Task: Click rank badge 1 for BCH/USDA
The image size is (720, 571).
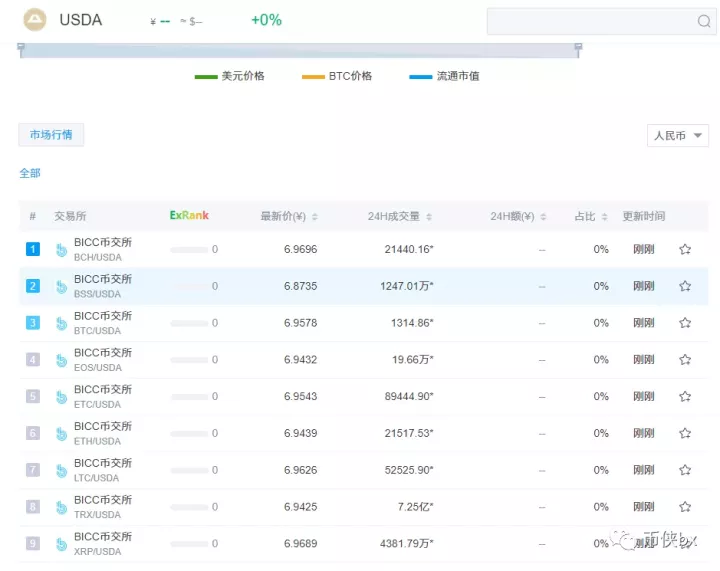Action: pos(33,249)
